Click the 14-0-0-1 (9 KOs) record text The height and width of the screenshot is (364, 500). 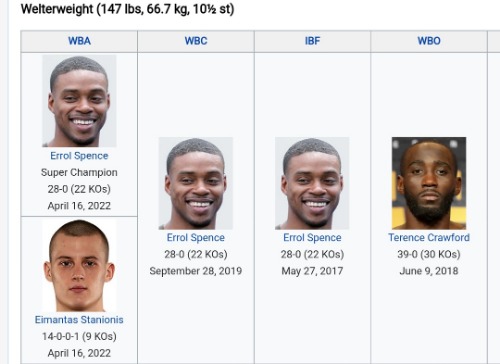79,336
